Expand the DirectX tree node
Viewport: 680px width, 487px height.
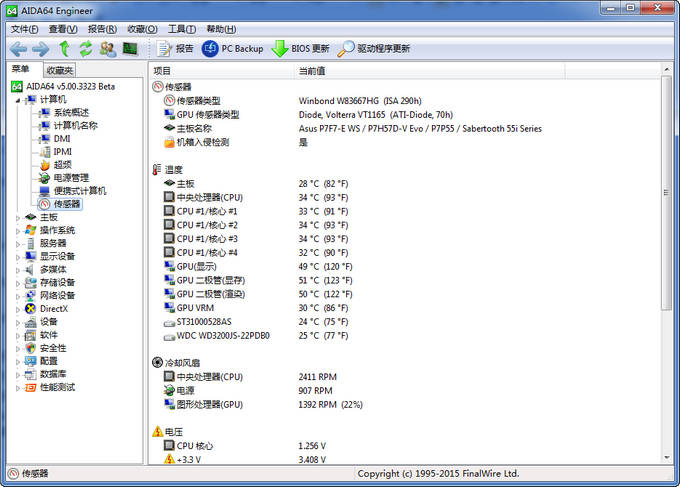(18, 310)
